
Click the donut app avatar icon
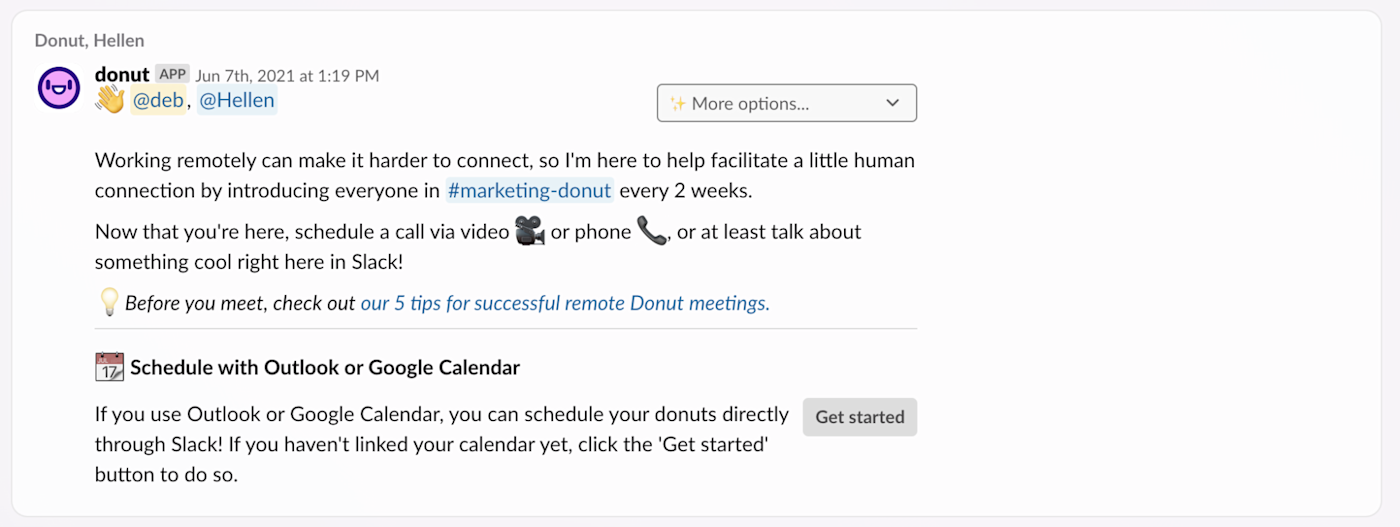point(59,88)
